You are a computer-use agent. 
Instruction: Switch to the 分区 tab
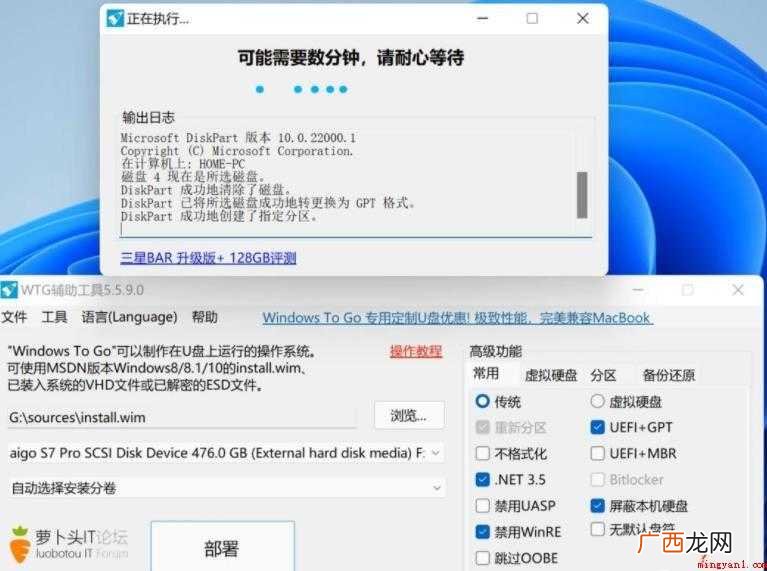point(603,375)
